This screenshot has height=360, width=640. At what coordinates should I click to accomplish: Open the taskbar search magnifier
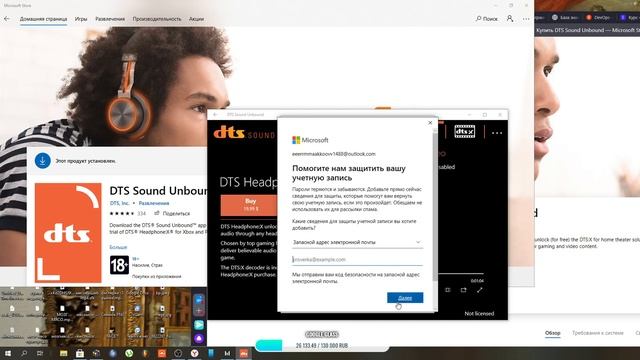tap(24, 353)
